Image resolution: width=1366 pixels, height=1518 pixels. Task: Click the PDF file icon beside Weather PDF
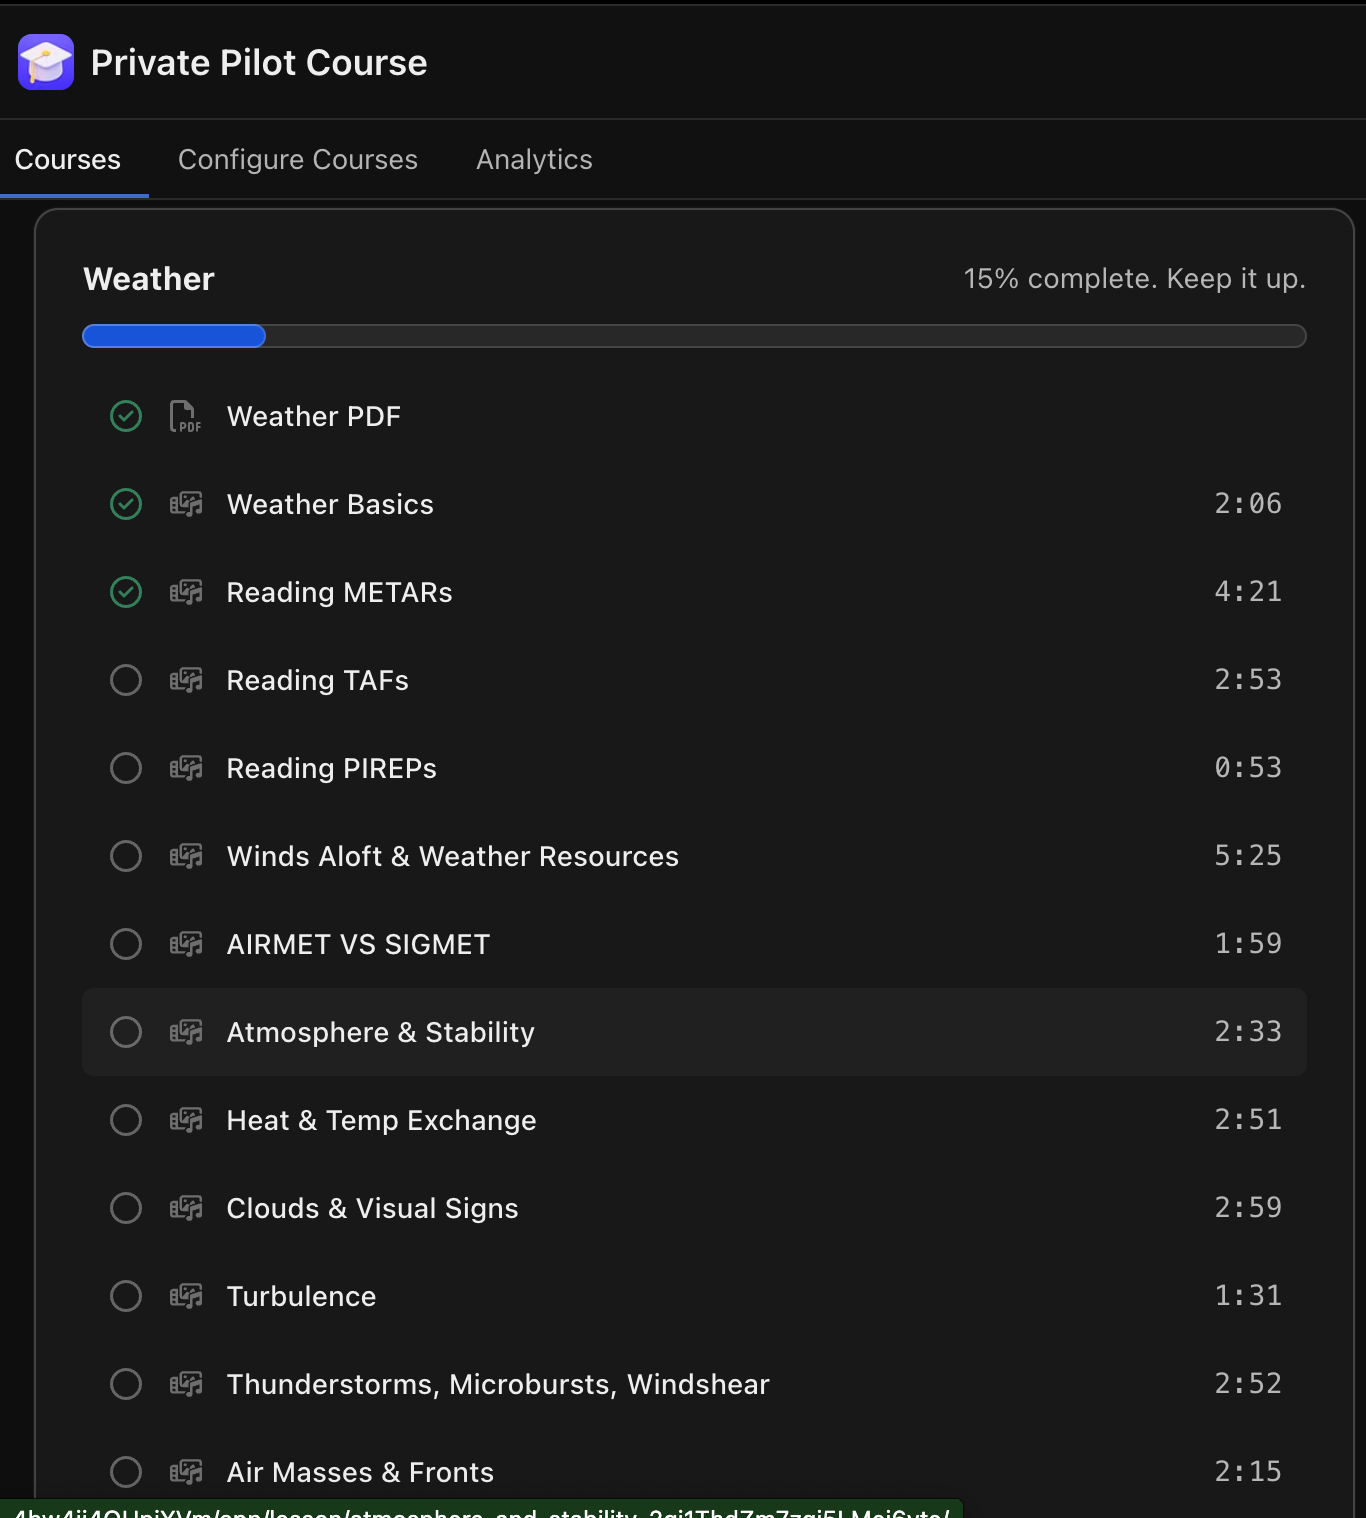coord(185,416)
